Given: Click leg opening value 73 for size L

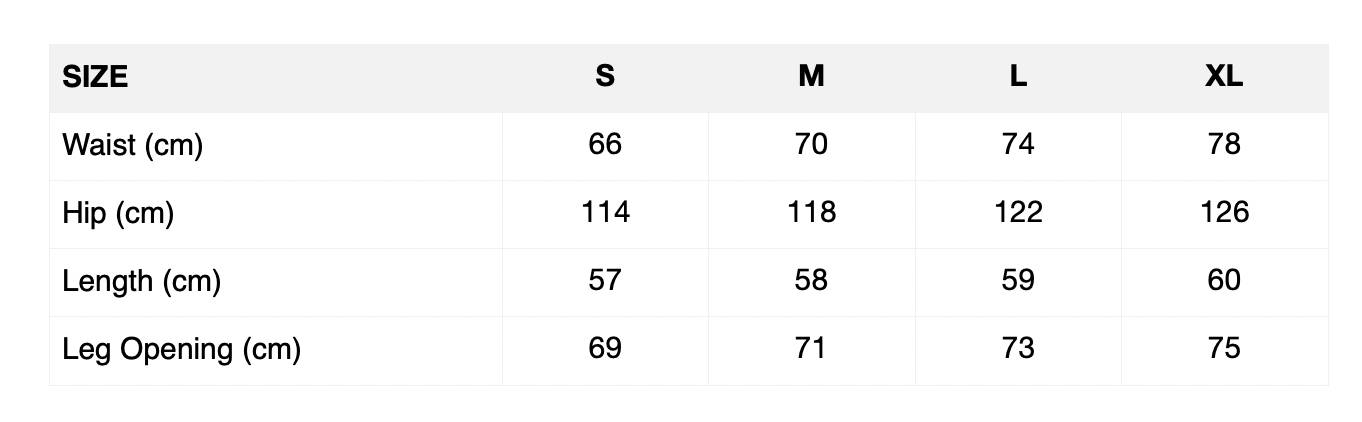Looking at the screenshot, I should click(1018, 349).
